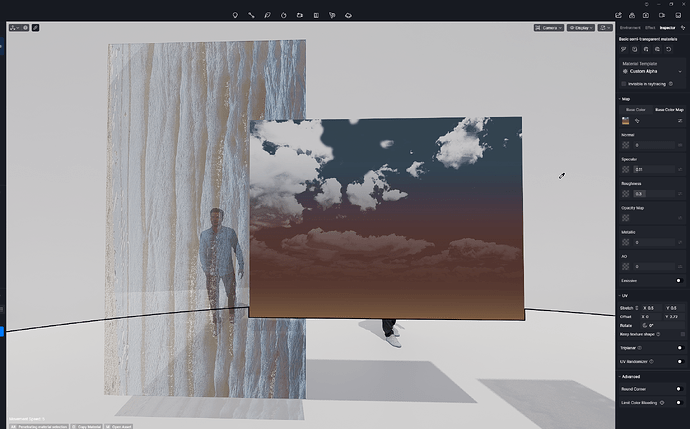Switch to the Environment tab
690x429 pixels.
click(x=630, y=28)
